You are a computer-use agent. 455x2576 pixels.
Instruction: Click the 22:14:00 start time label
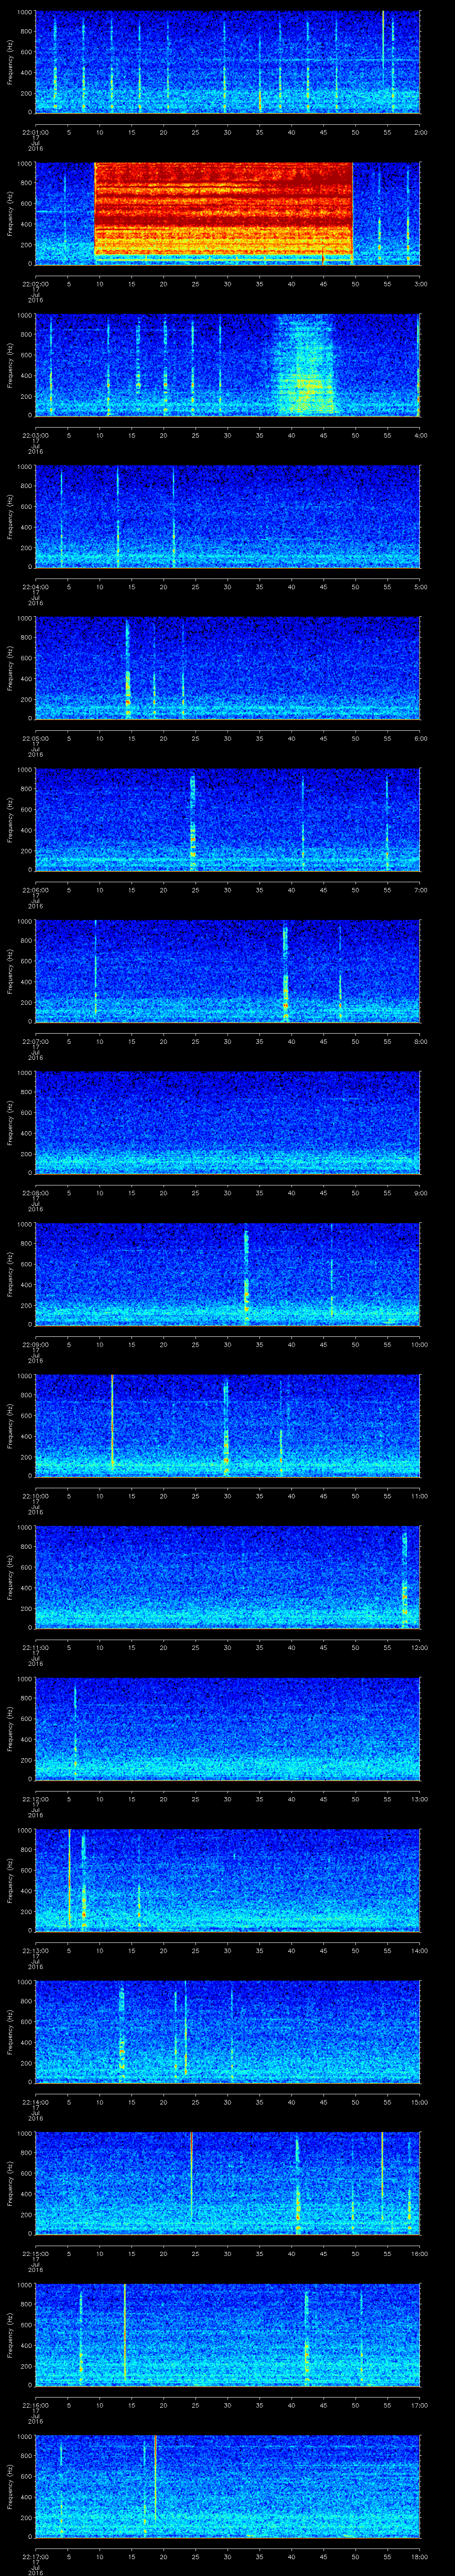point(36,2102)
